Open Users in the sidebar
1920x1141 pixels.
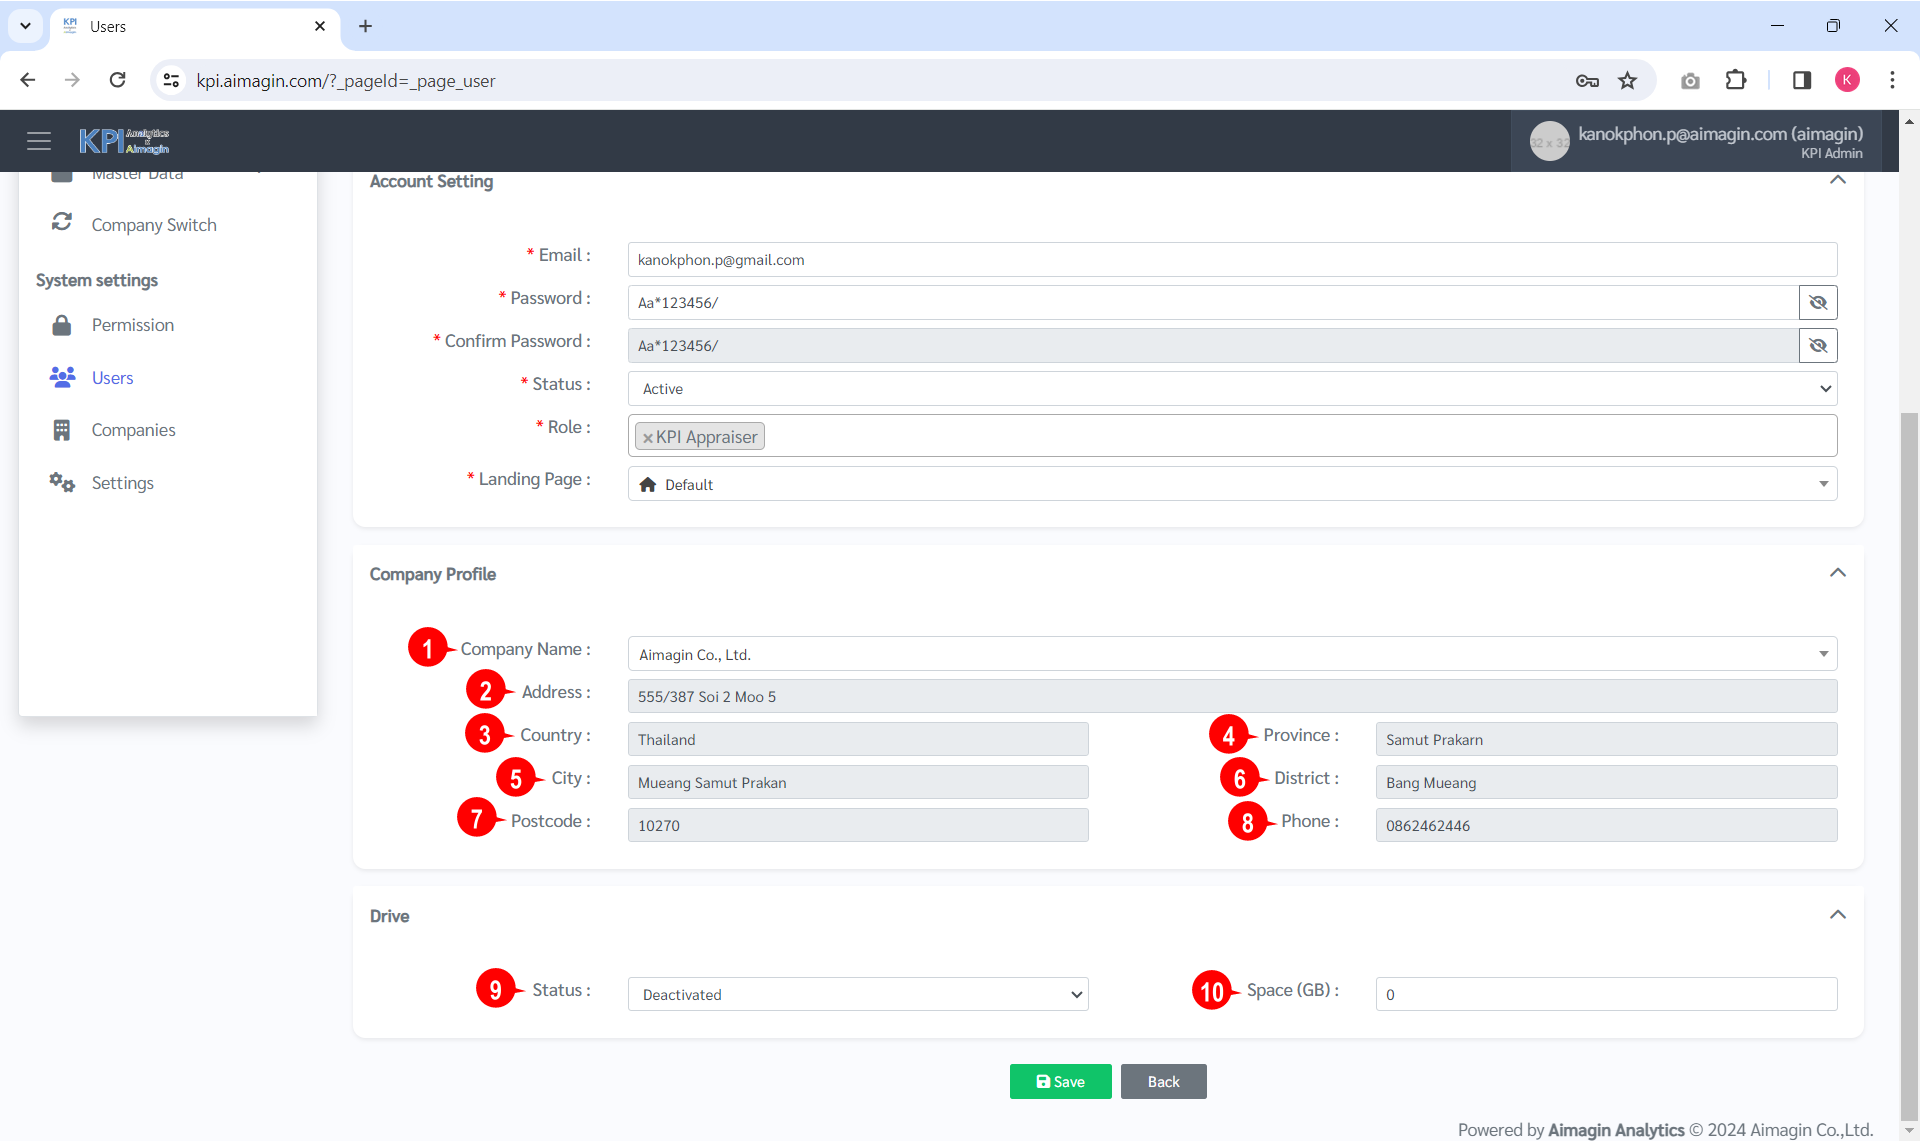tap(112, 378)
